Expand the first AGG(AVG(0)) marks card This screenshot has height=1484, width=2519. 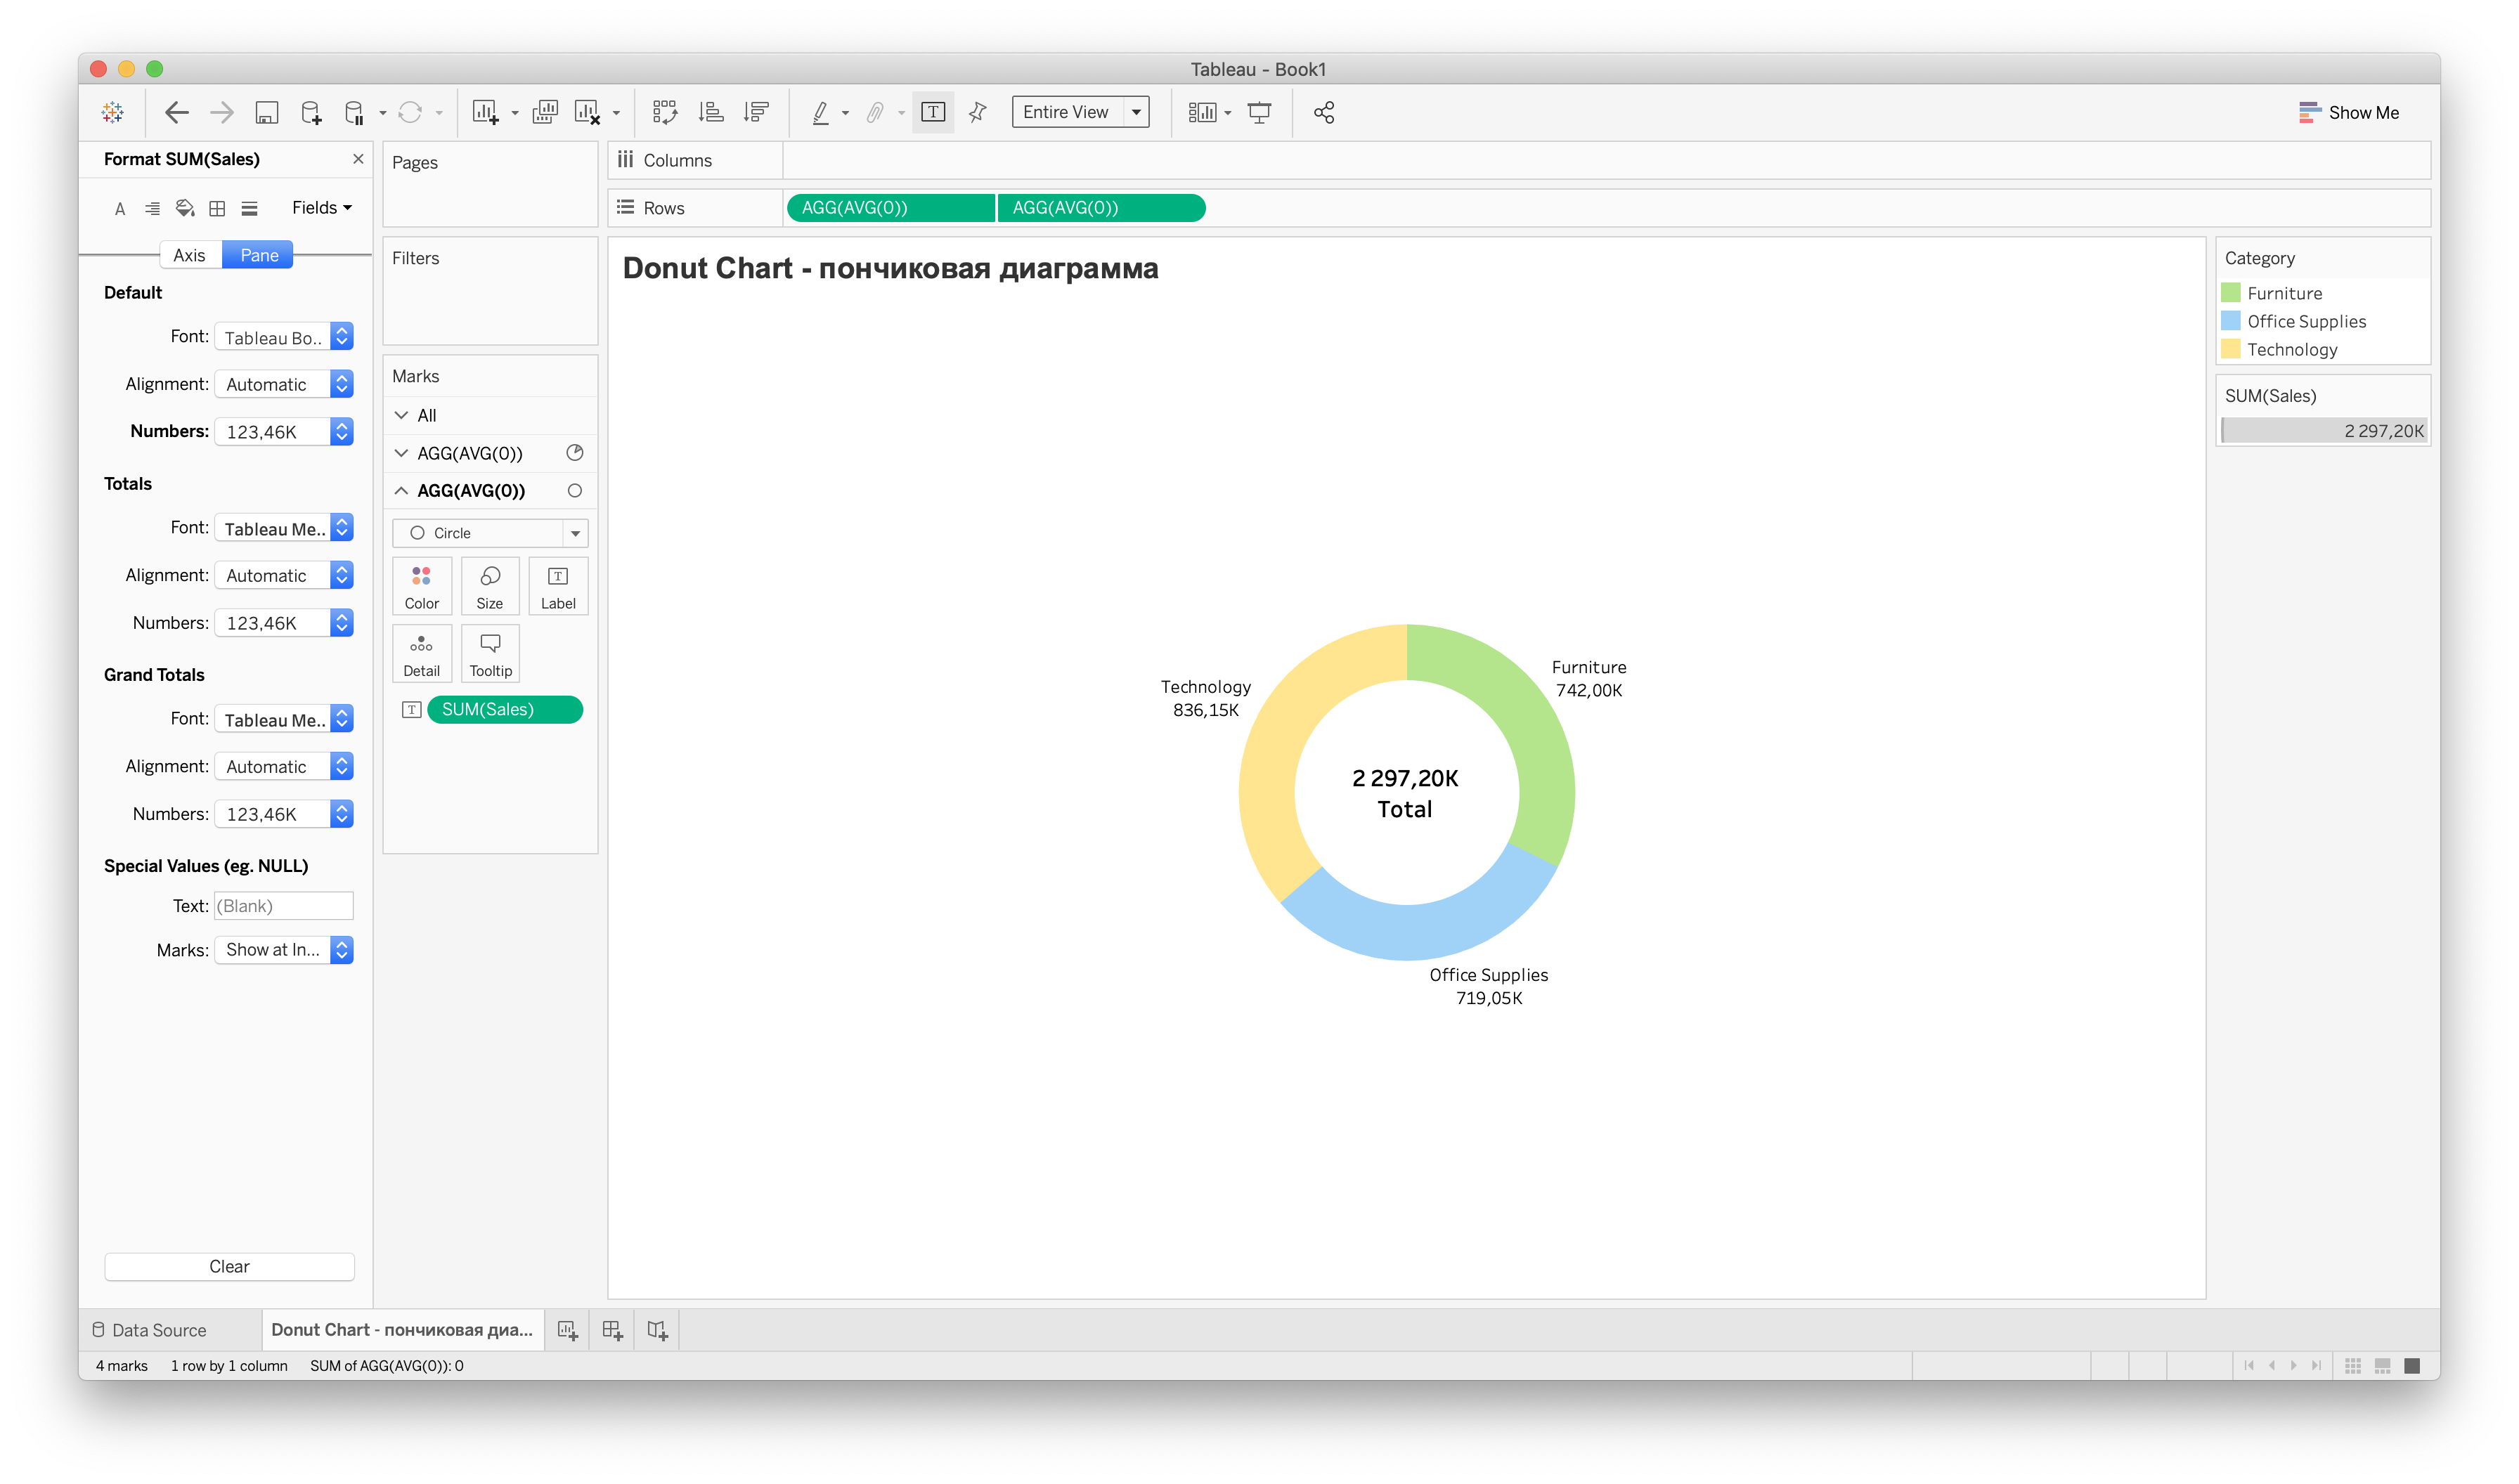pos(401,453)
